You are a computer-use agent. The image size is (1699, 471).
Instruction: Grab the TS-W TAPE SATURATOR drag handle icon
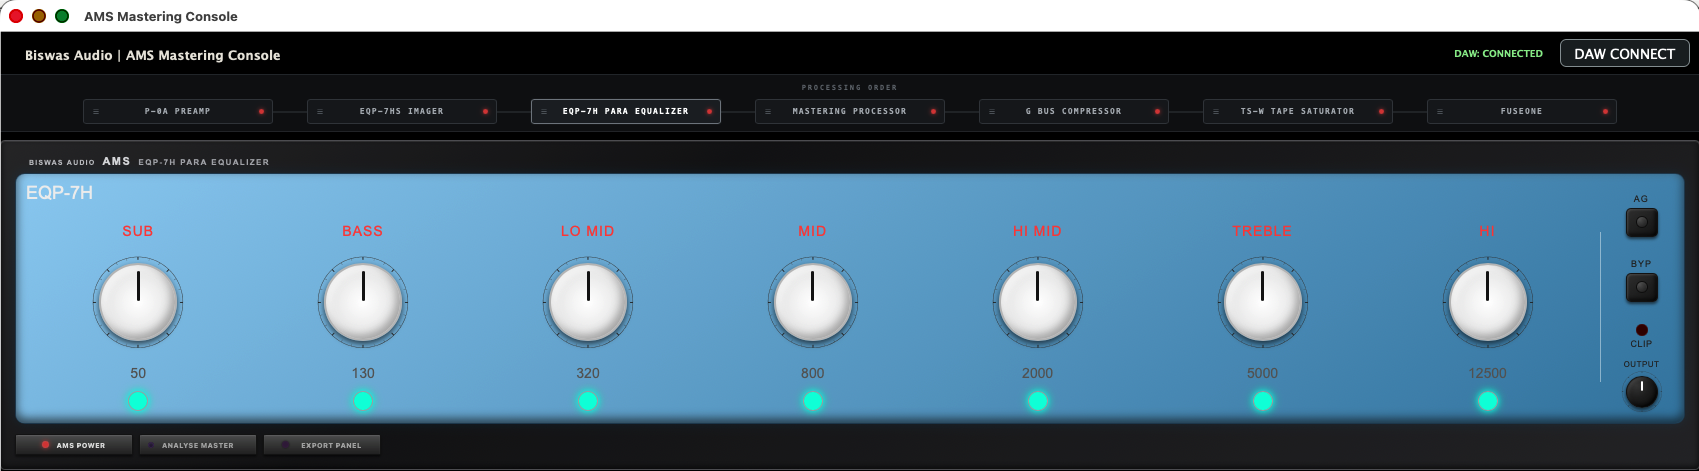pyautogui.click(x=1216, y=111)
